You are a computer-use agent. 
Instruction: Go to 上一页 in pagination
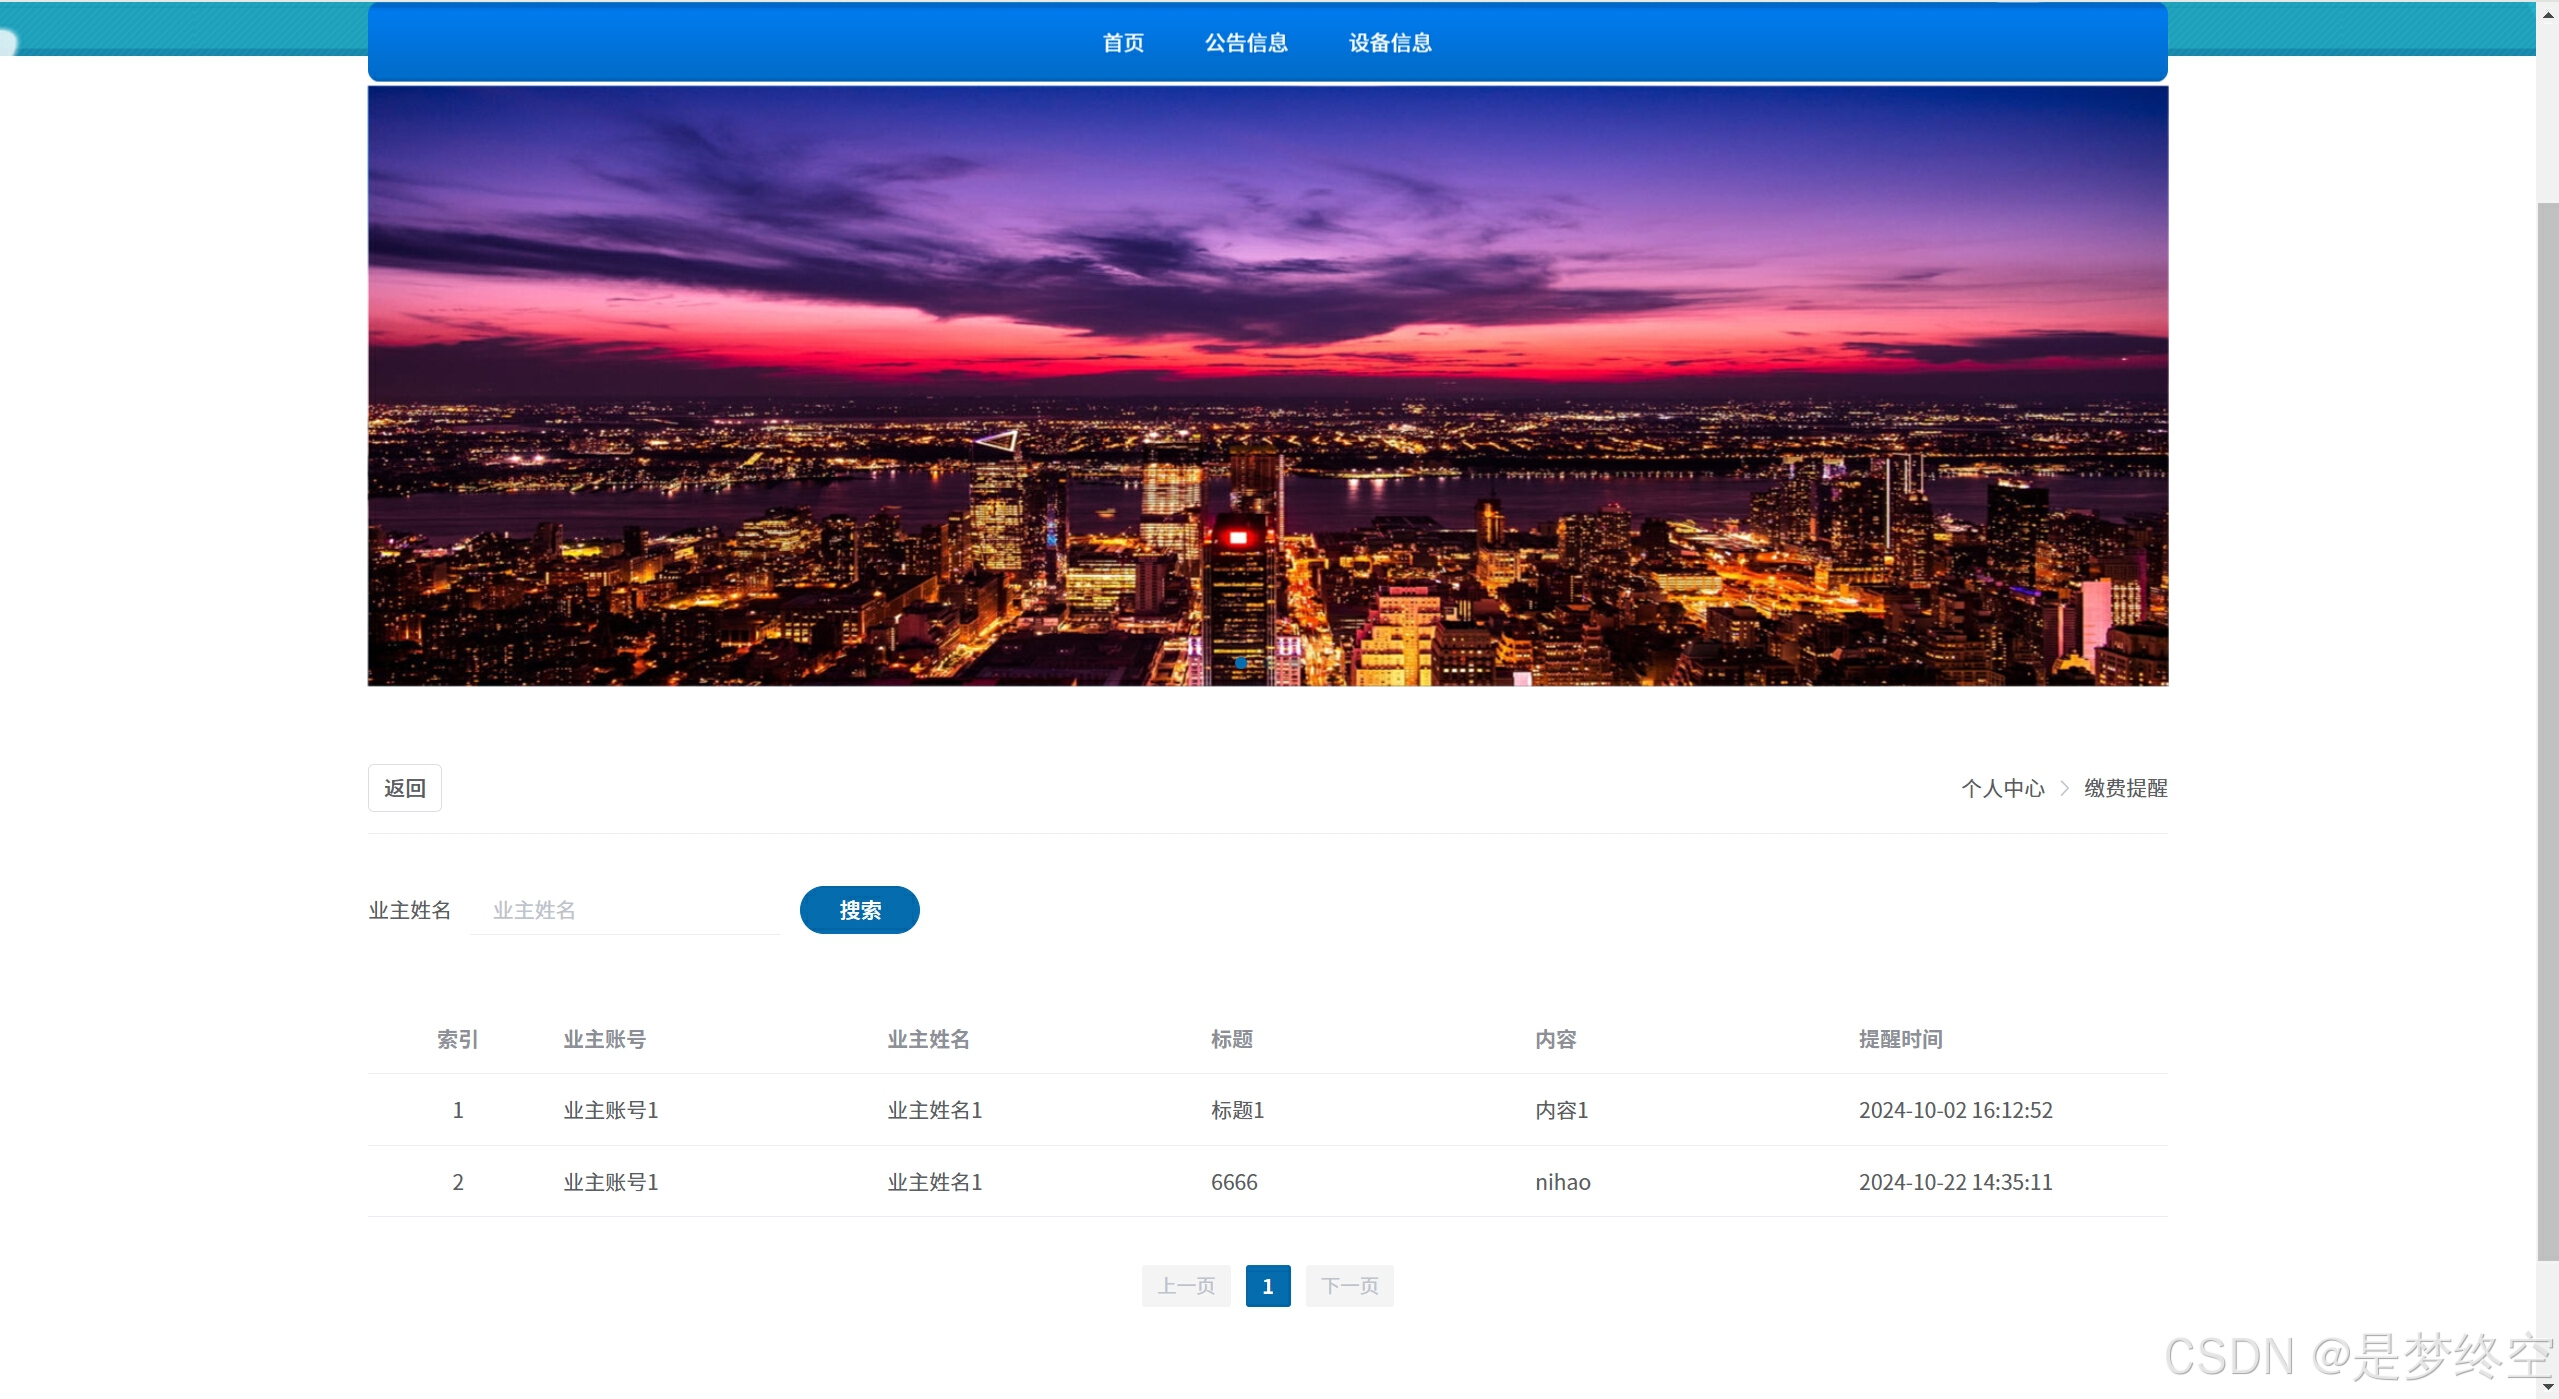coord(1185,1286)
